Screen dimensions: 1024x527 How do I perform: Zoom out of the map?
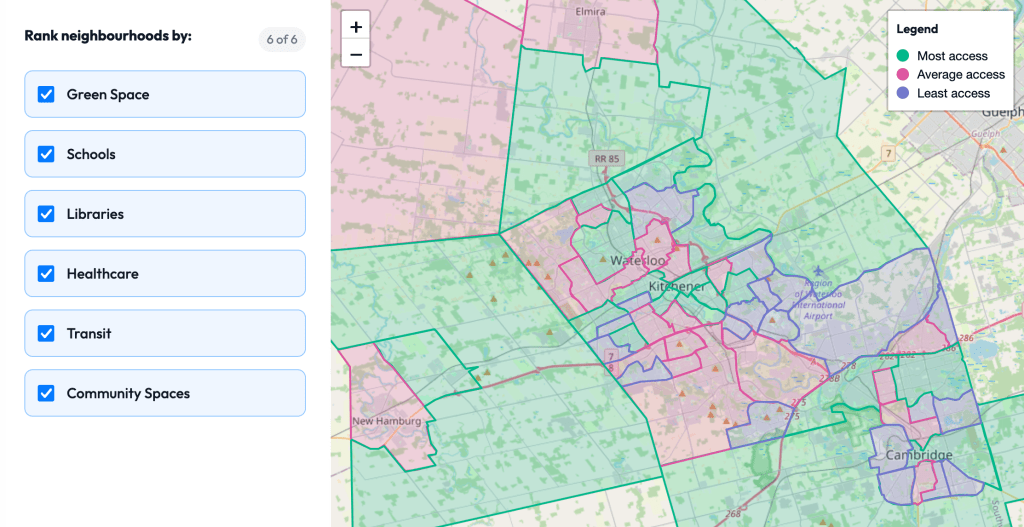pos(356,53)
